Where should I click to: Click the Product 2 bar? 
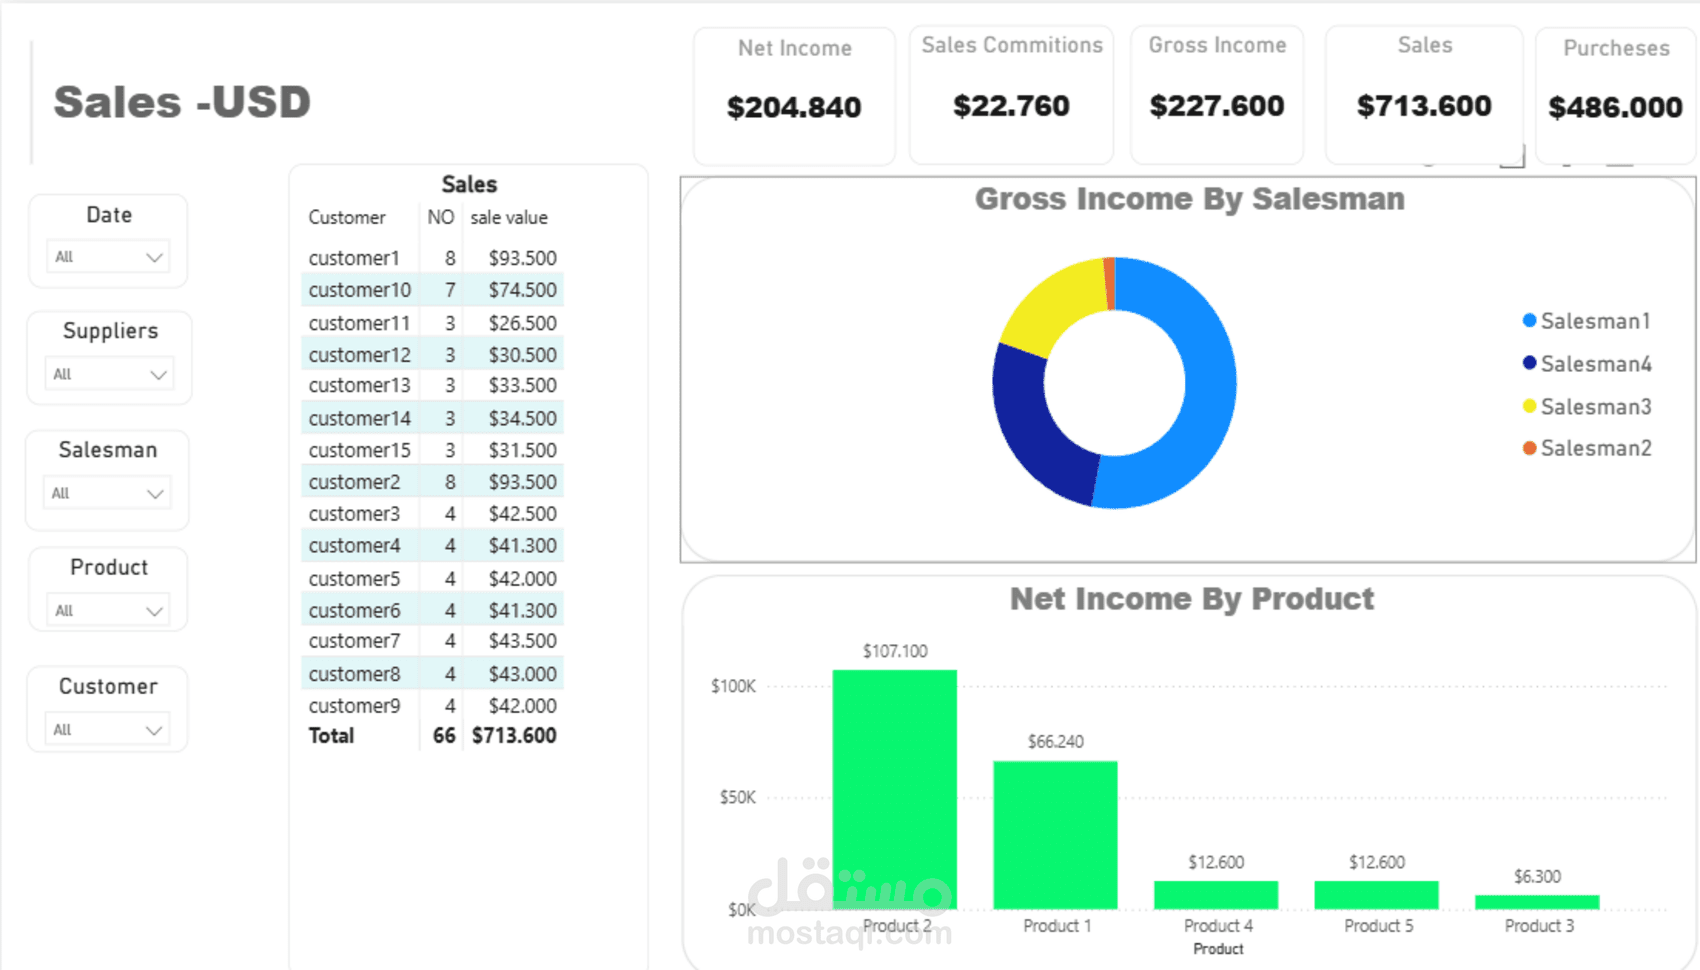click(x=894, y=789)
